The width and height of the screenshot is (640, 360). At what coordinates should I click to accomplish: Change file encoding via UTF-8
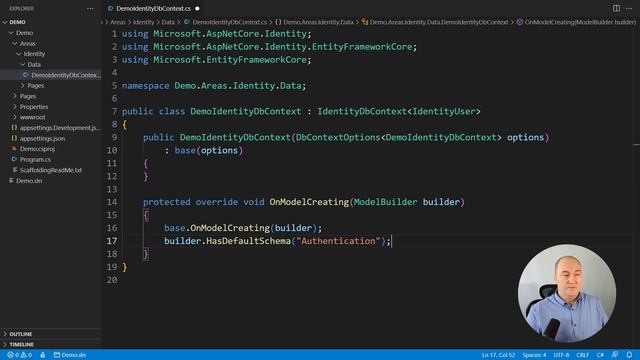click(x=561, y=355)
